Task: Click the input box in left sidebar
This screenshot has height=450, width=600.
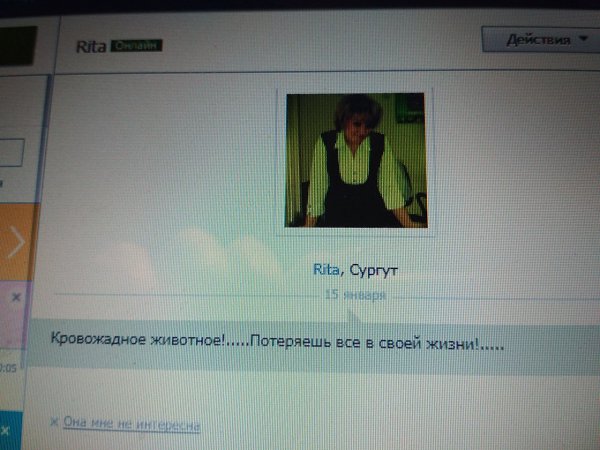Action: (x=11, y=152)
